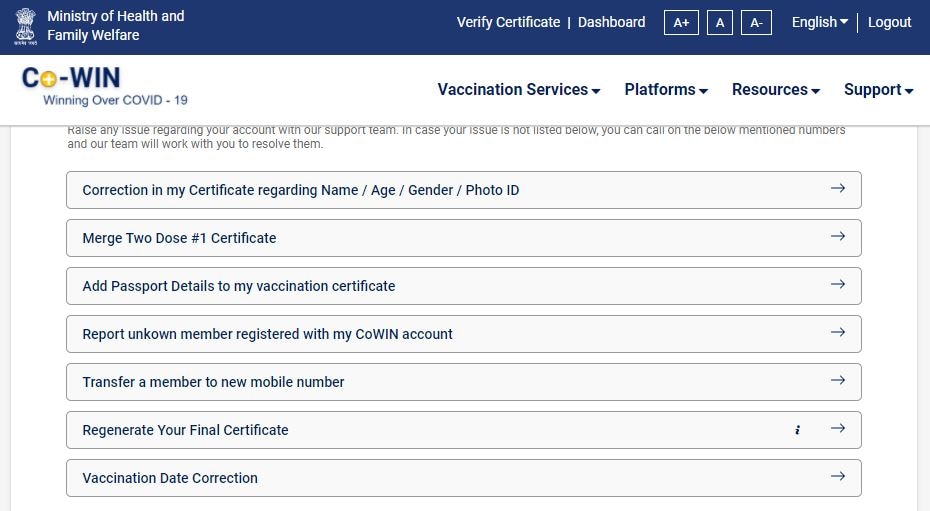
Task: Click the info icon on Regenerate Your Final Certificate
Action: 798,430
